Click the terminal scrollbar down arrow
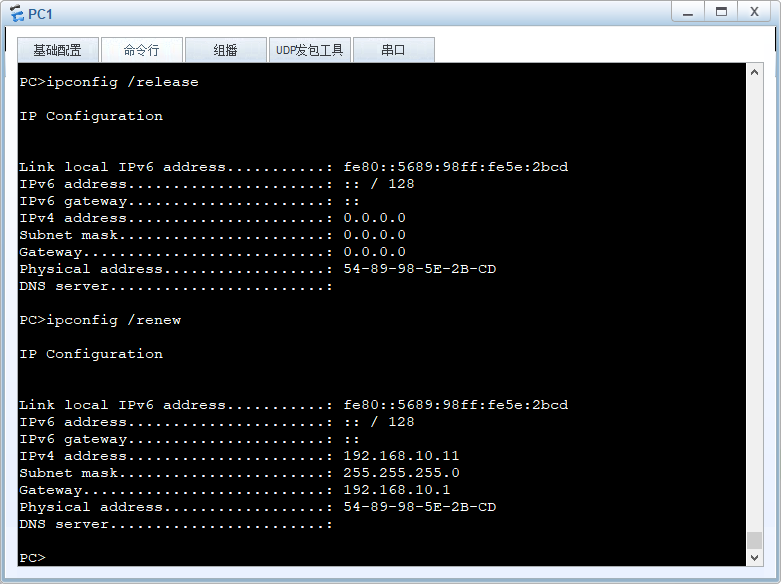 755,558
